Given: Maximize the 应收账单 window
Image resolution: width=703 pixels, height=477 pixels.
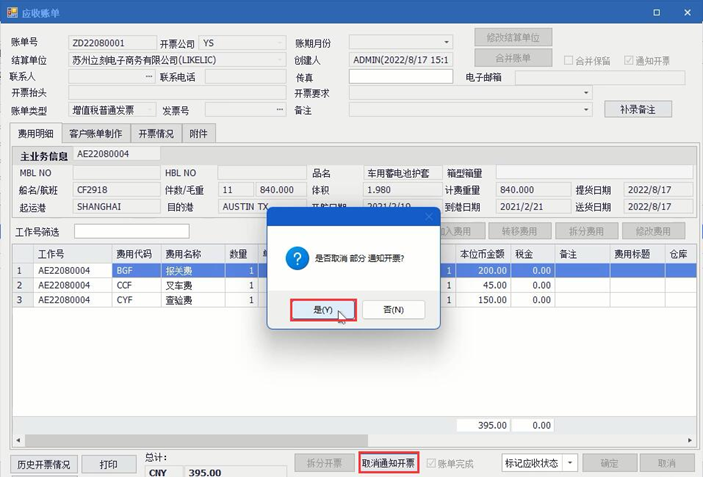Looking at the screenshot, I should click(656, 13).
